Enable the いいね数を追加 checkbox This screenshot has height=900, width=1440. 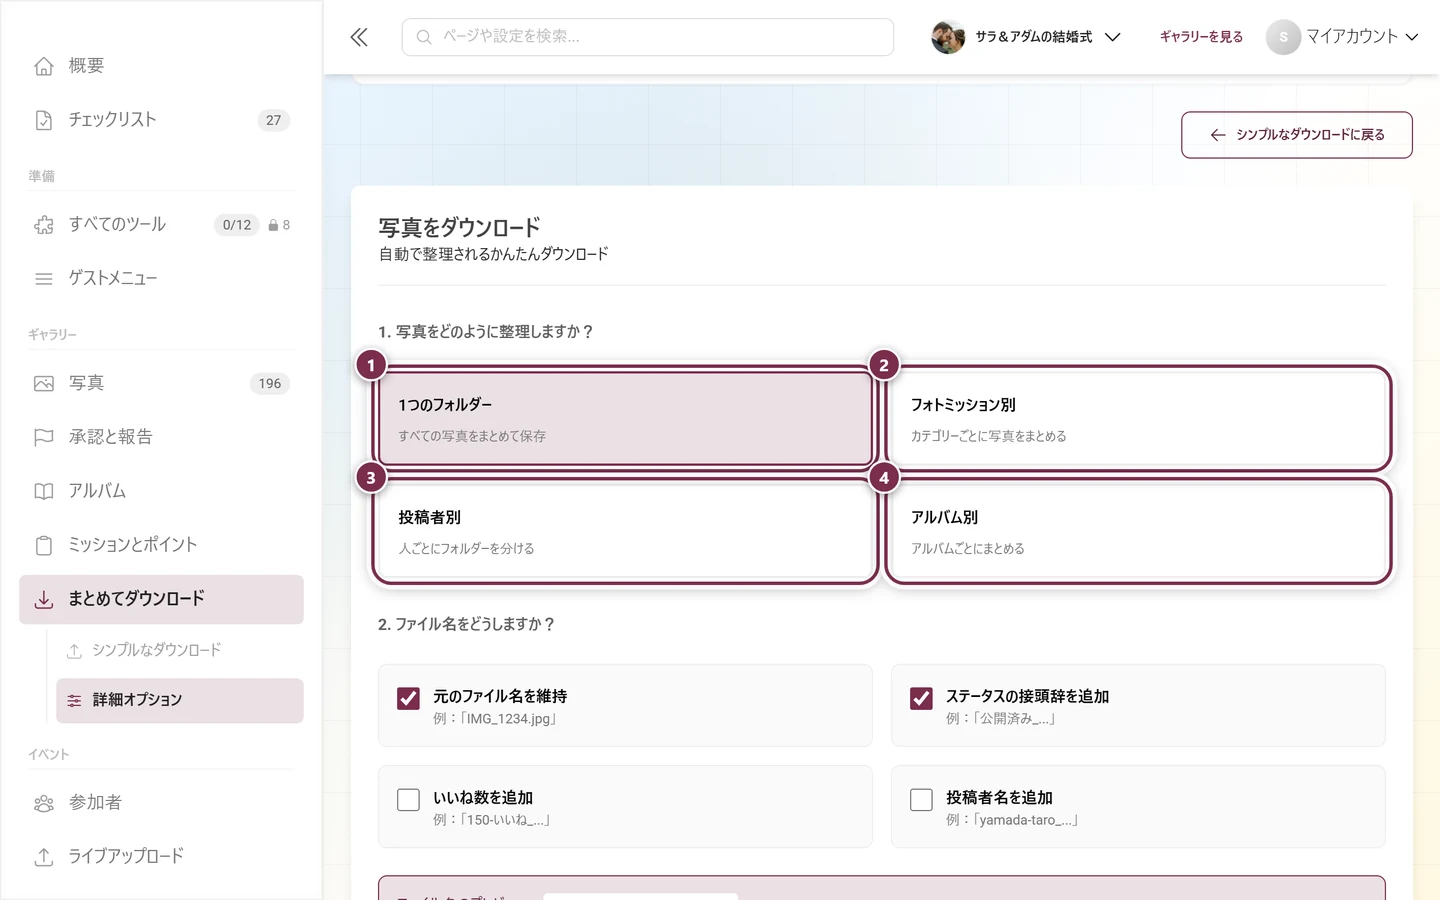[x=408, y=800]
